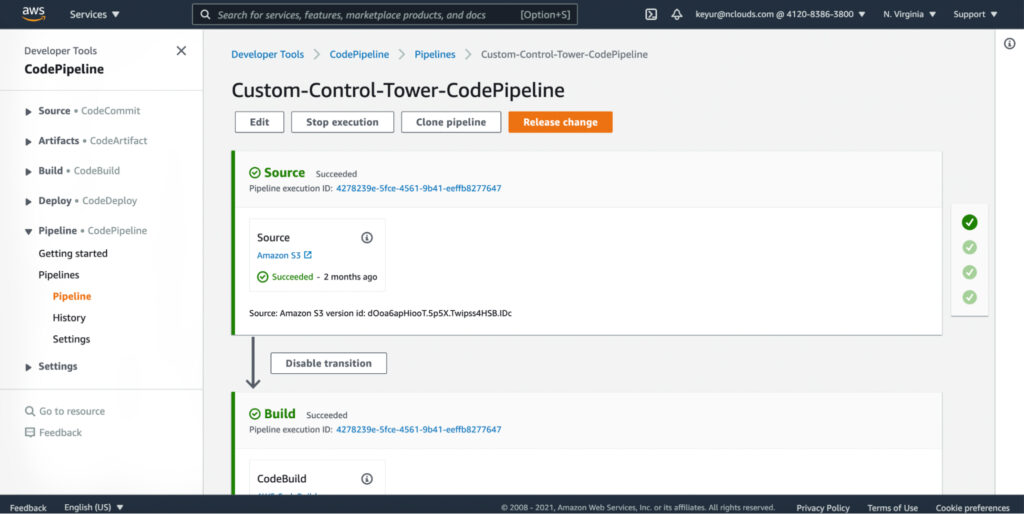
Task: Open the Amazon S3 provider link
Action: (279, 255)
